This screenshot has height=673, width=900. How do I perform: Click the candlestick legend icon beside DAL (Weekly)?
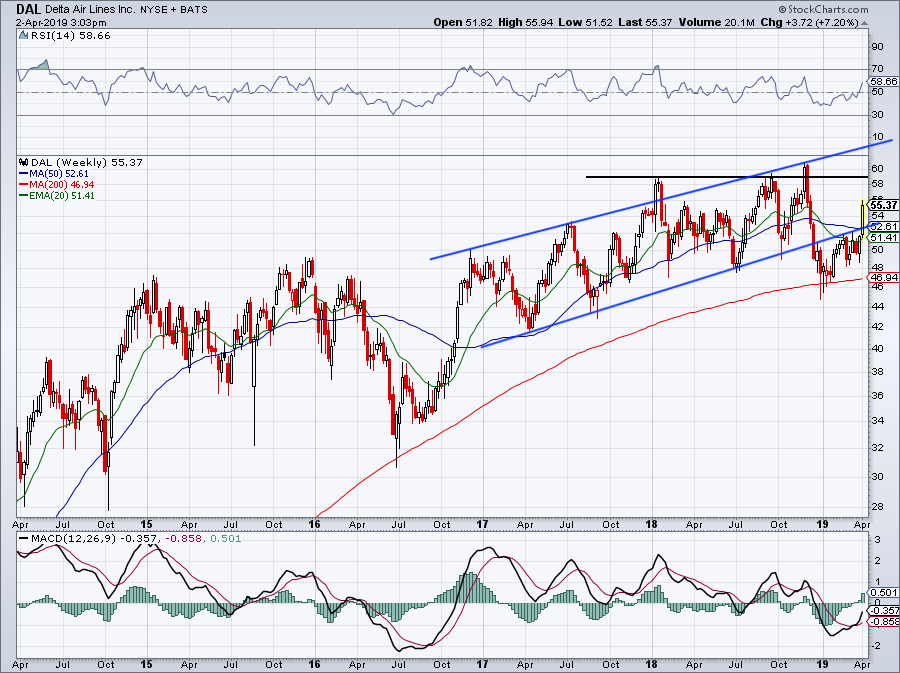coord(24,162)
